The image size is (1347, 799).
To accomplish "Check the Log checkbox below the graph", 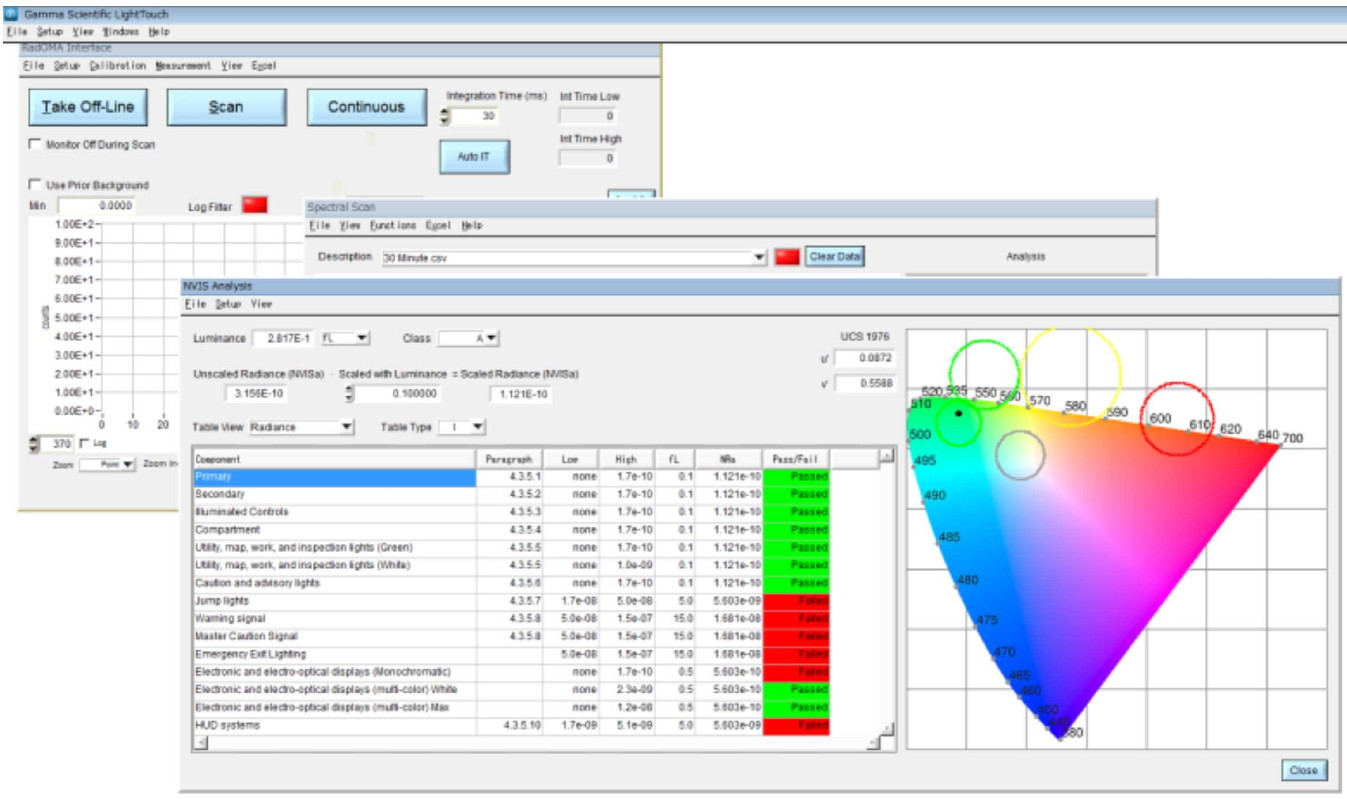I will [84, 443].
